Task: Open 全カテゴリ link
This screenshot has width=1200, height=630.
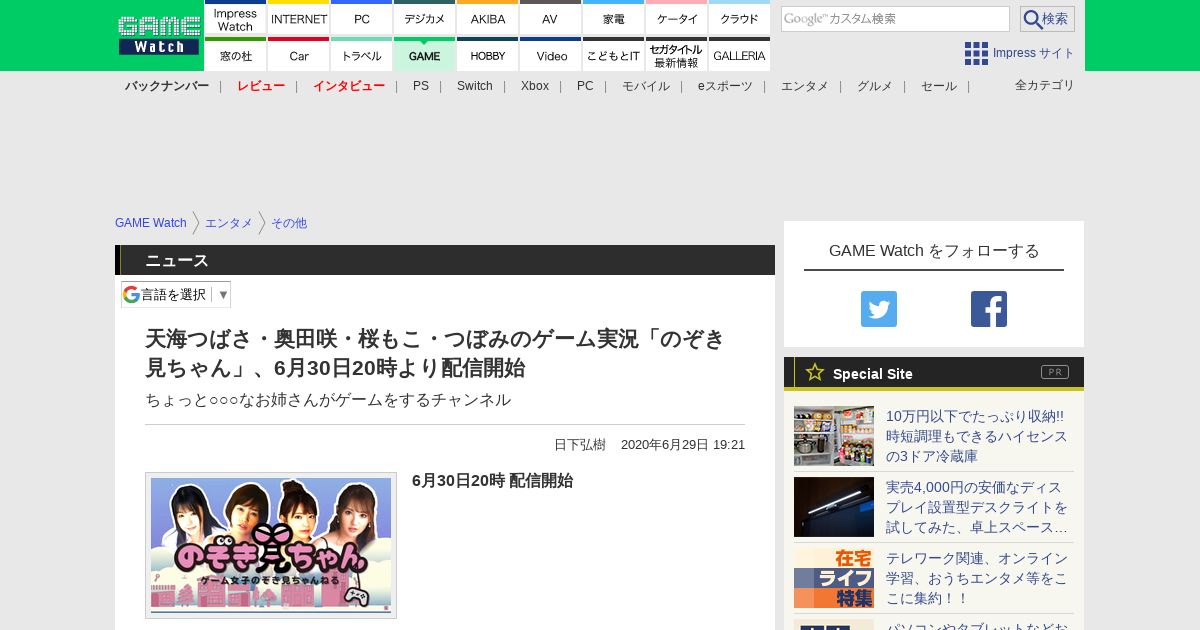Action: pos(1045,85)
